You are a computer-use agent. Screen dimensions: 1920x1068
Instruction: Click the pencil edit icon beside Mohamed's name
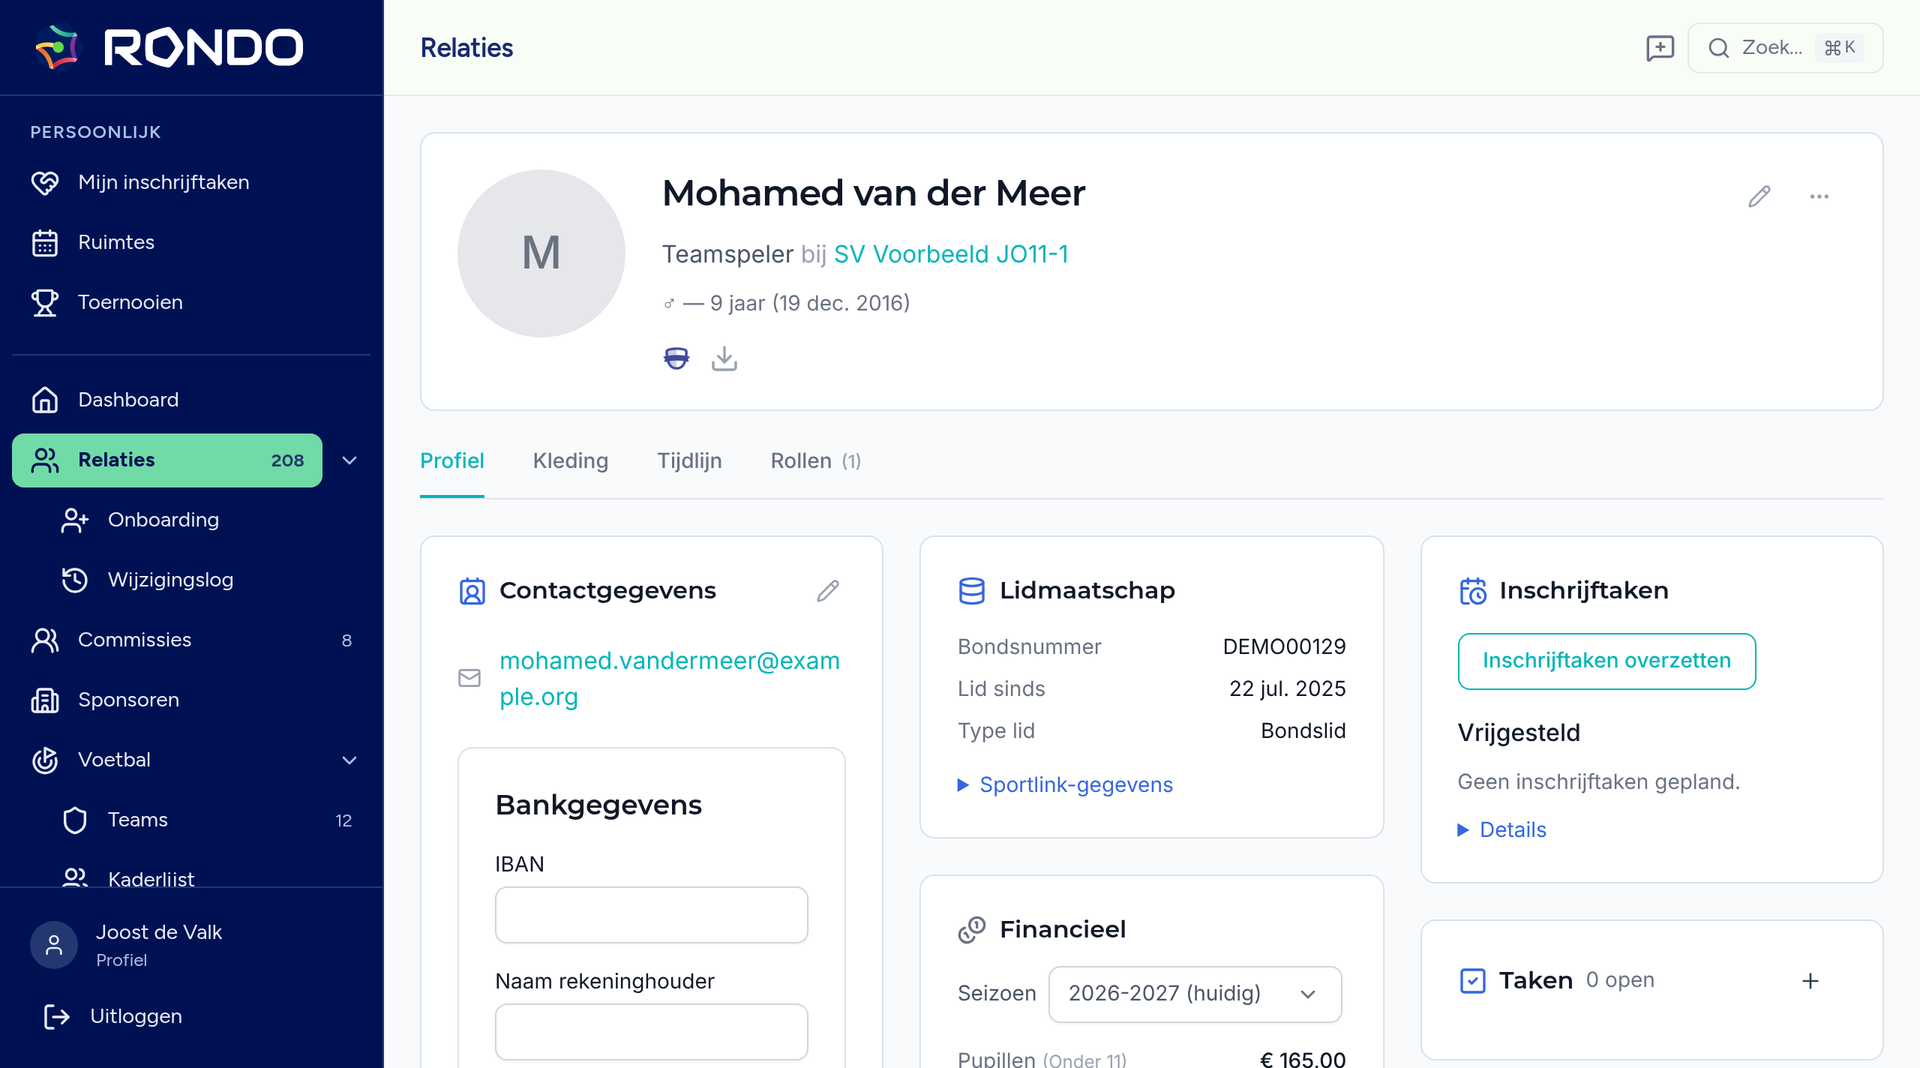point(1759,196)
